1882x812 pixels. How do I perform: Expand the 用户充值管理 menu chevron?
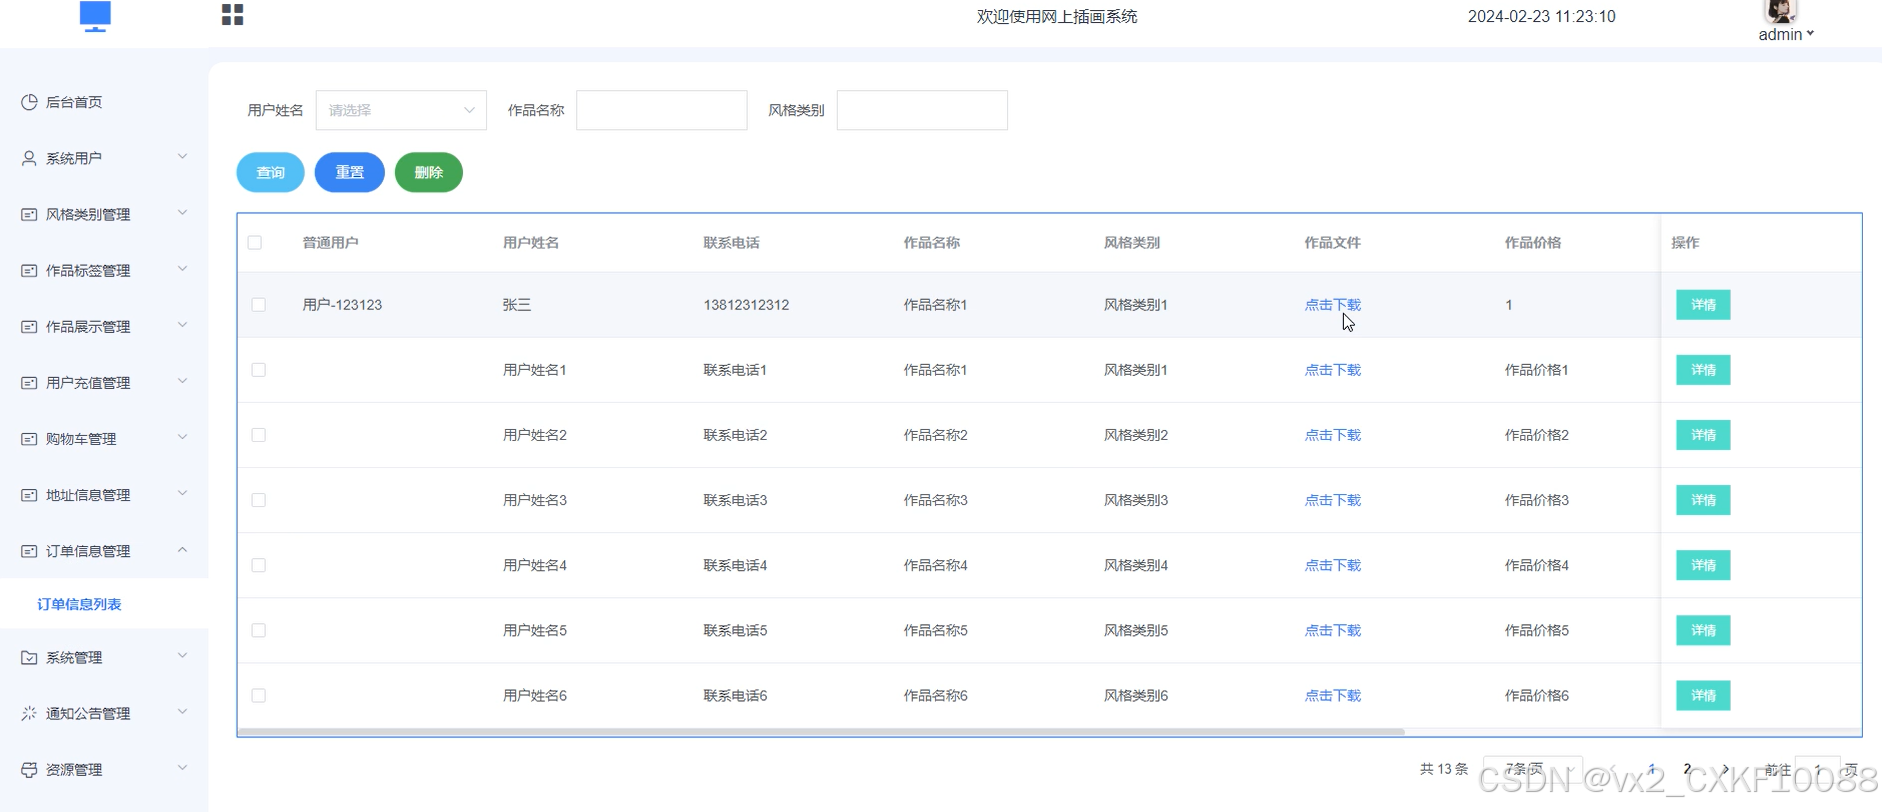(182, 380)
